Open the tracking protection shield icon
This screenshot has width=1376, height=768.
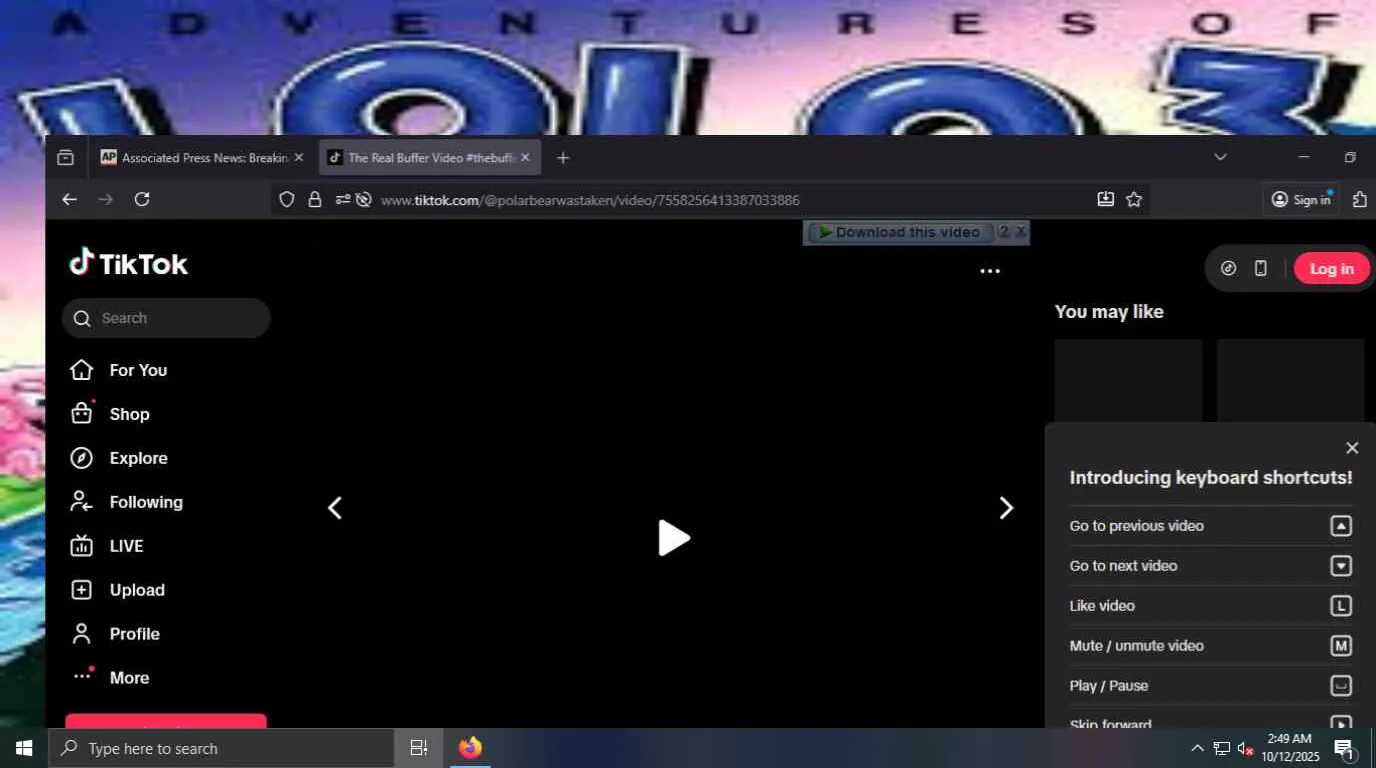(x=287, y=200)
